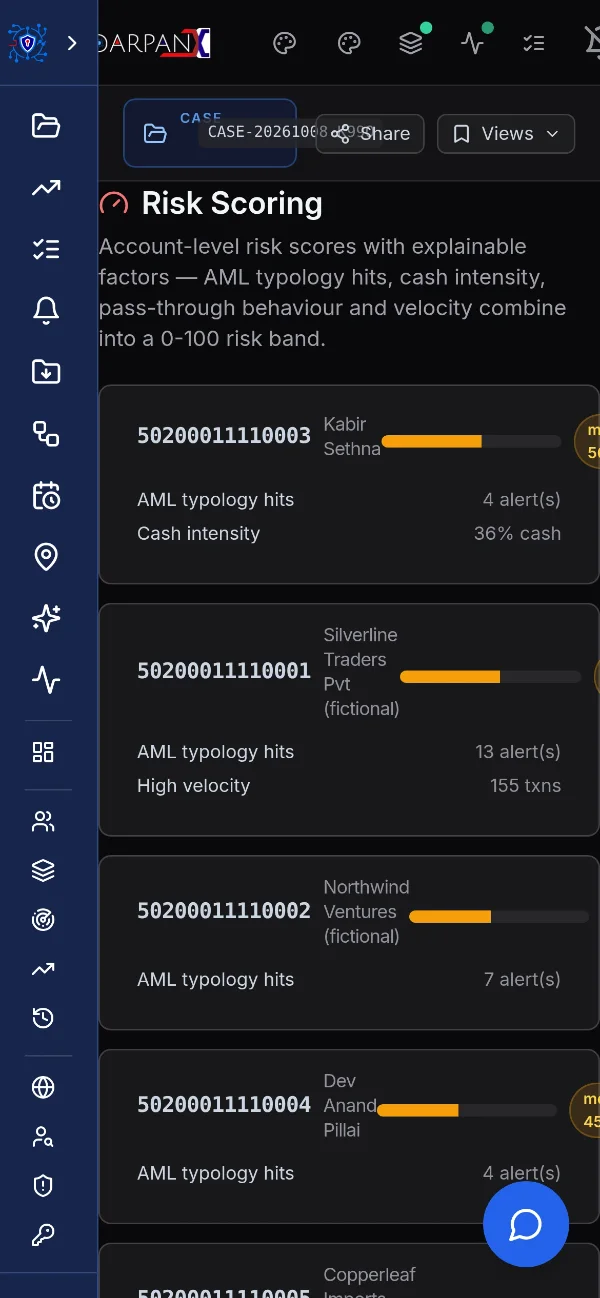Open the map pin location icon
The height and width of the screenshot is (1298, 600).
(x=46, y=557)
